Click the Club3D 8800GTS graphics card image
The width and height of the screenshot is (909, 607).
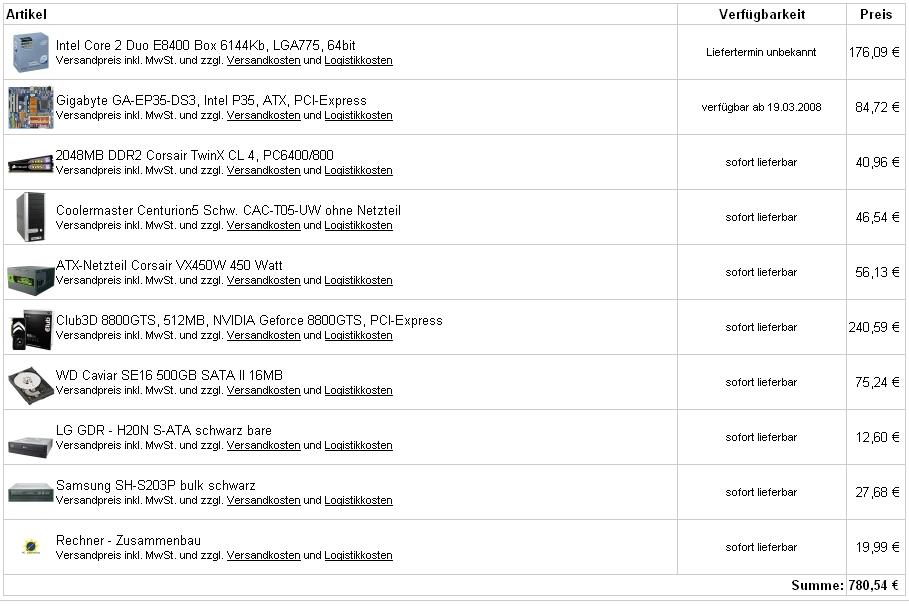[x=31, y=330]
